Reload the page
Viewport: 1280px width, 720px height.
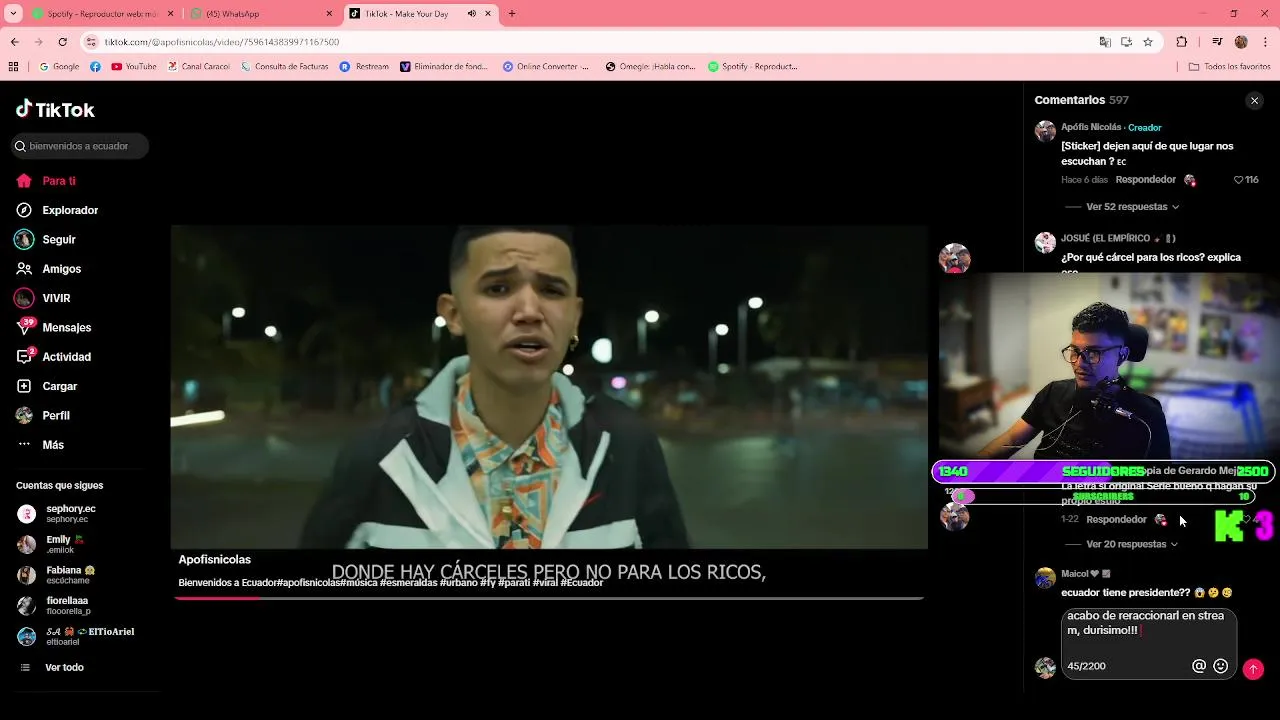pos(62,42)
